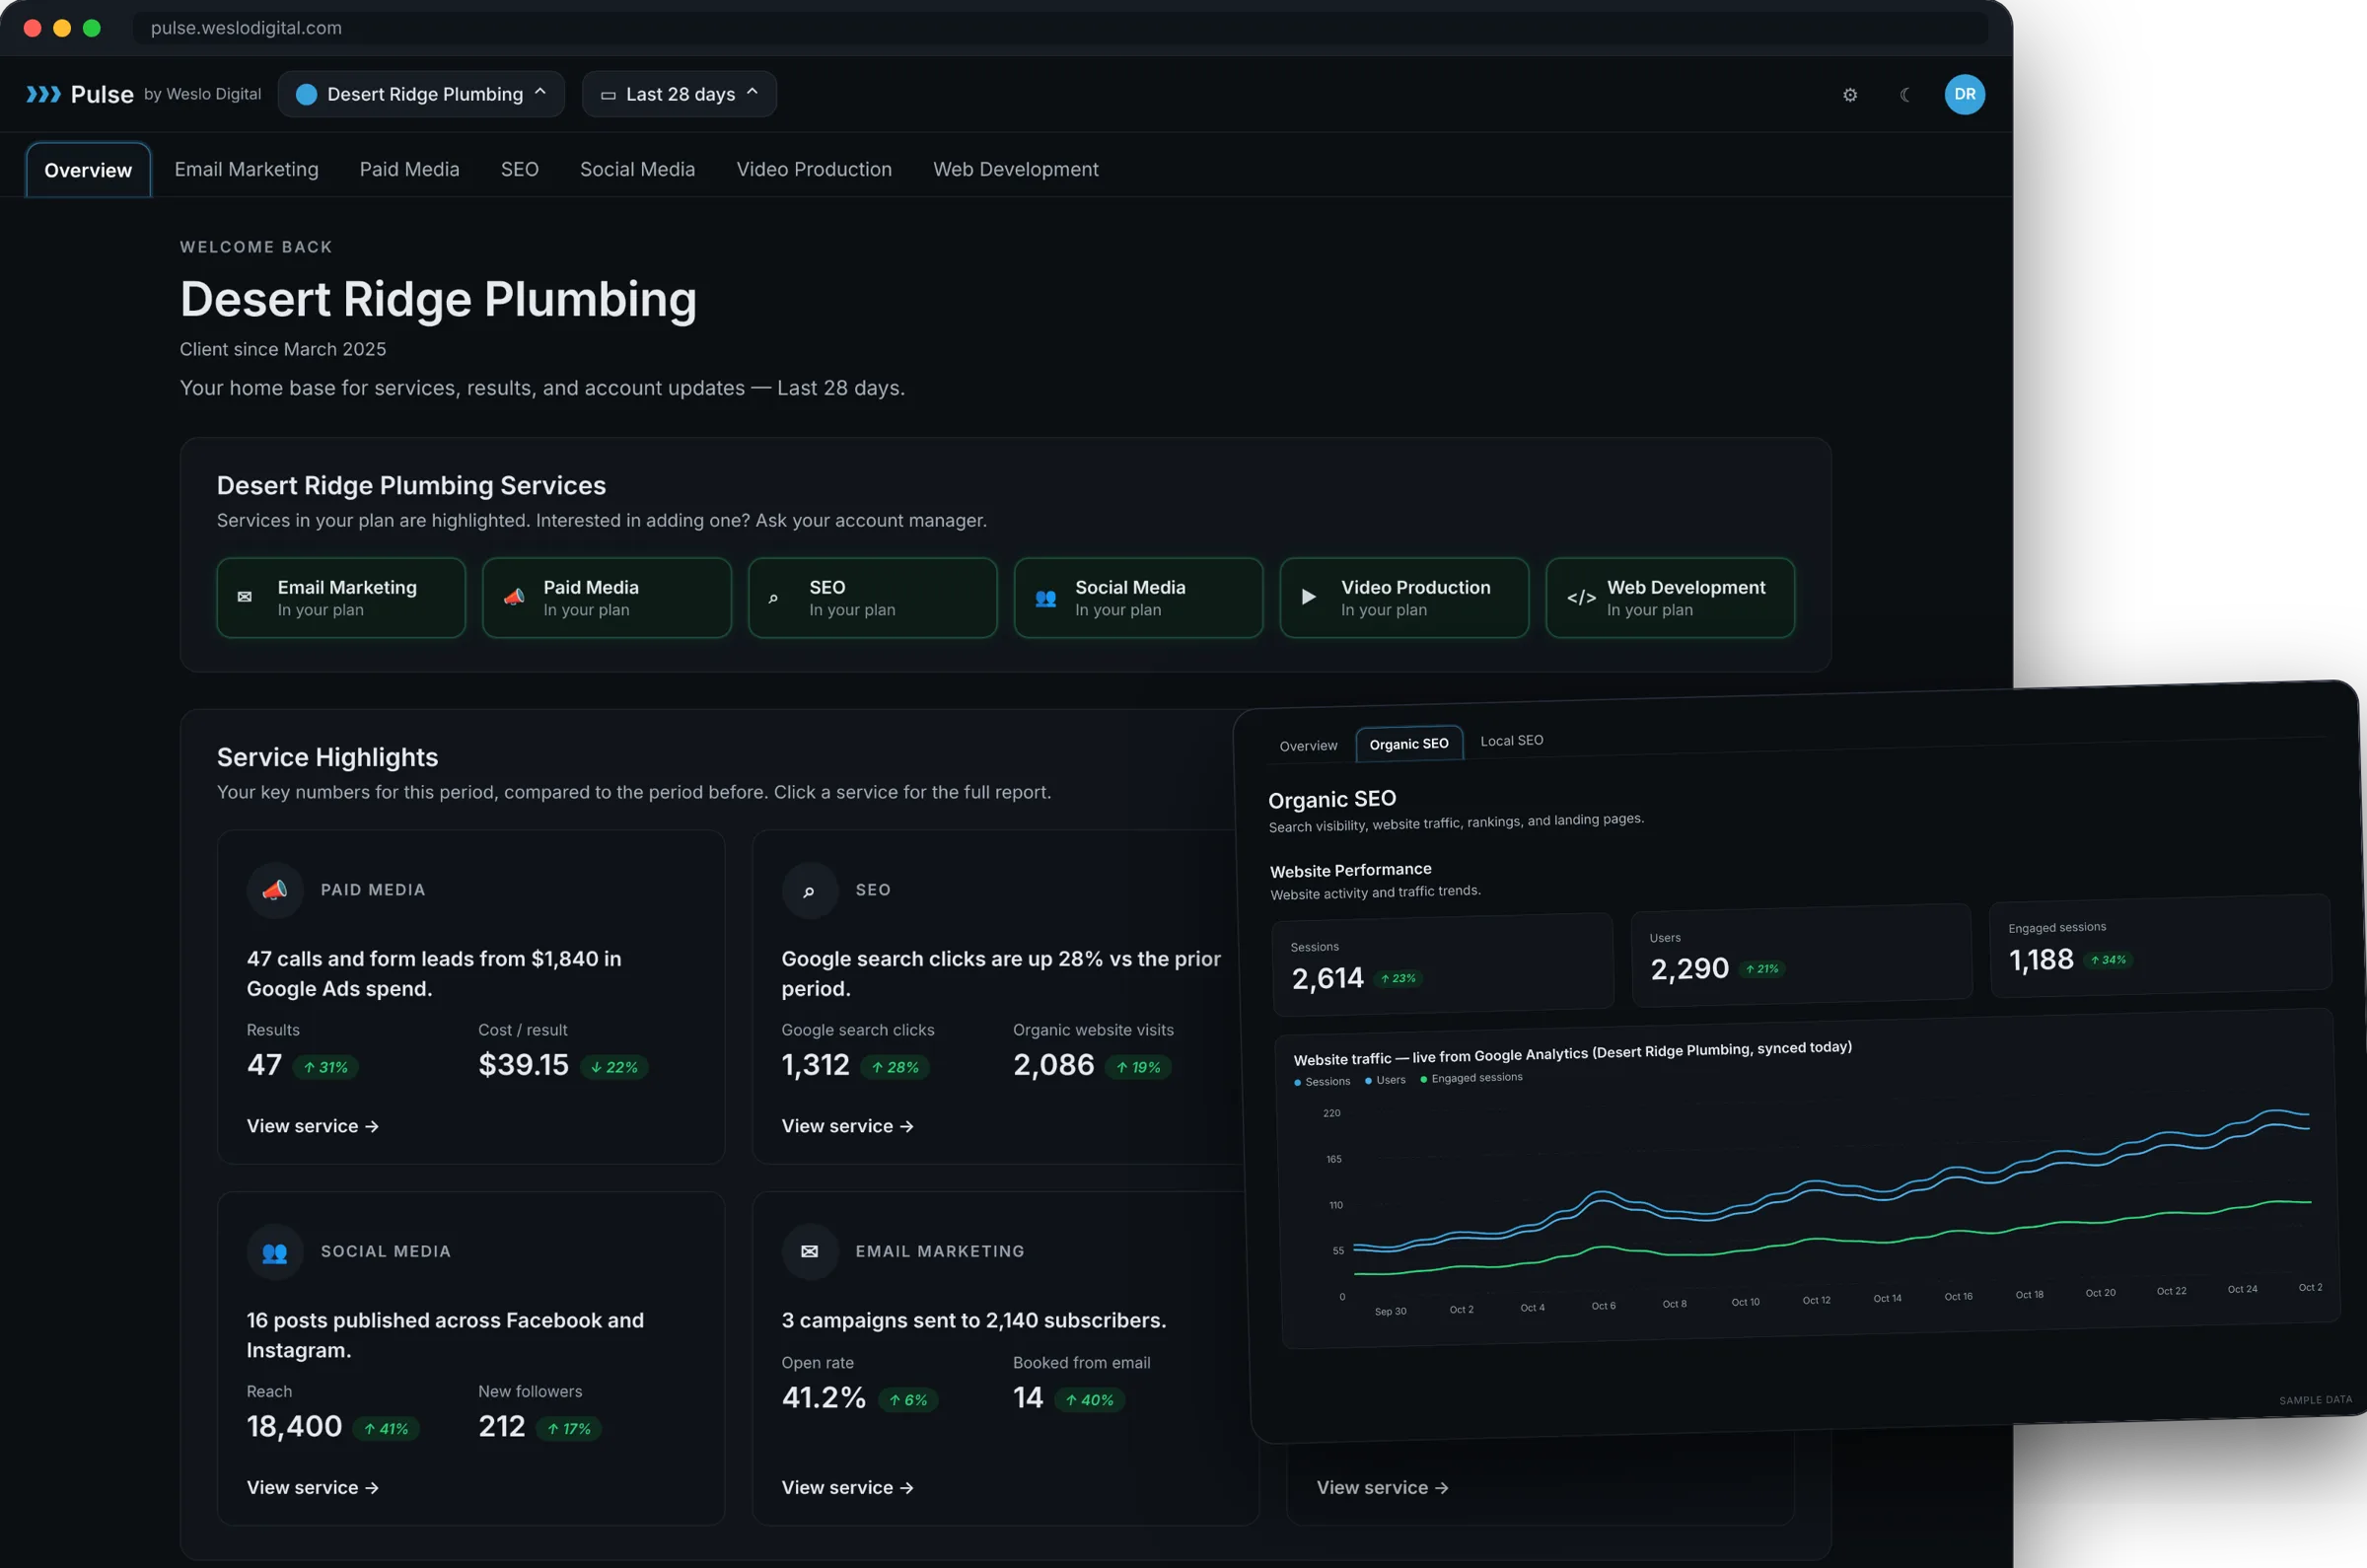Click the 17% new followers badge

569,1429
